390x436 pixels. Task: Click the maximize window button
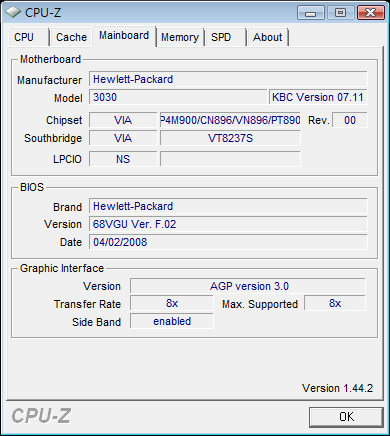[340, 13]
